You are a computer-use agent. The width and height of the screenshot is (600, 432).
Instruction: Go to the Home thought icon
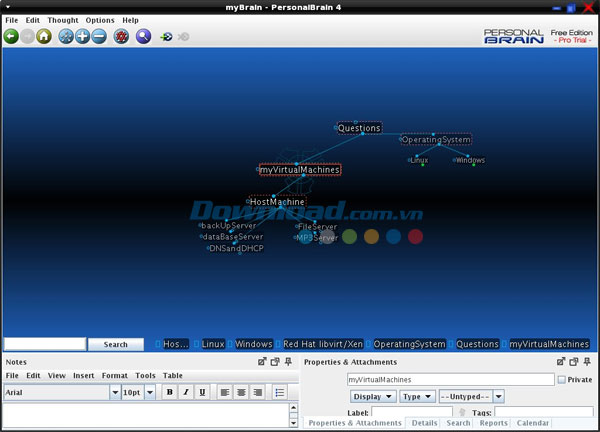(x=44, y=37)
